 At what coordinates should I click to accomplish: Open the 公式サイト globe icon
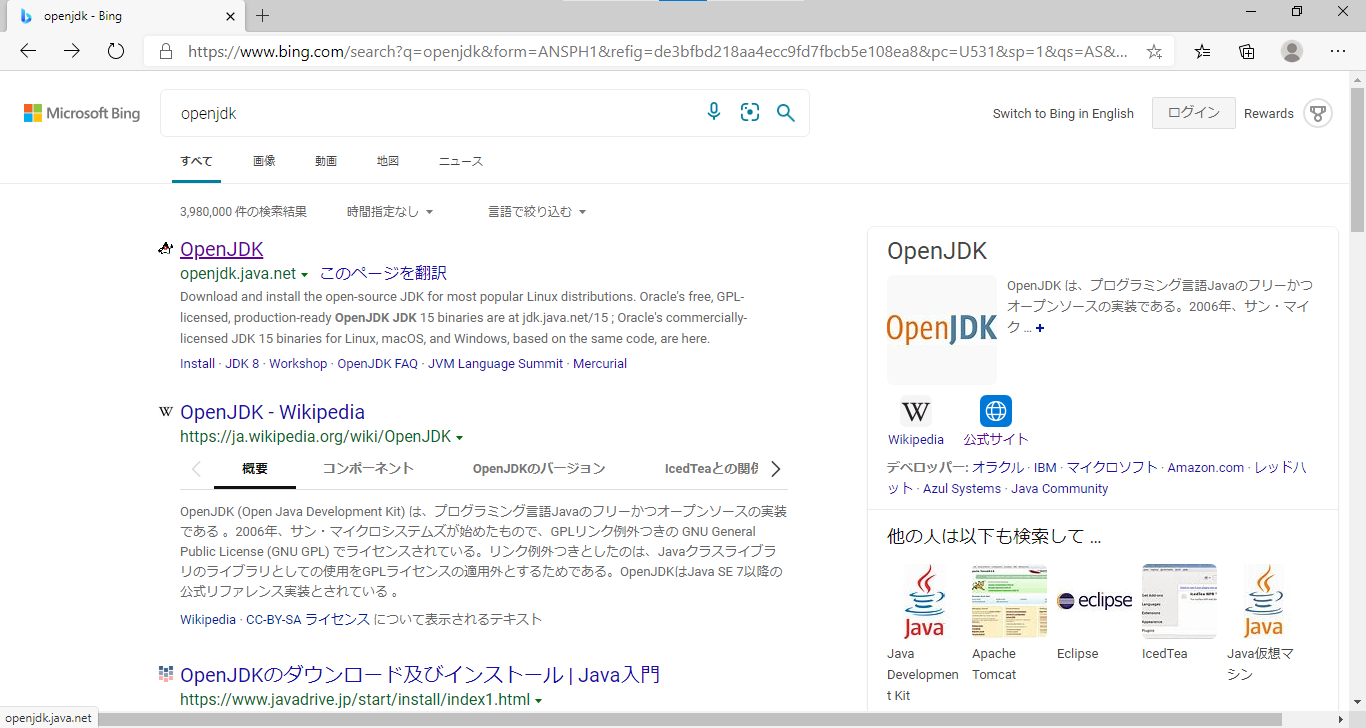(x=995, y=411)
